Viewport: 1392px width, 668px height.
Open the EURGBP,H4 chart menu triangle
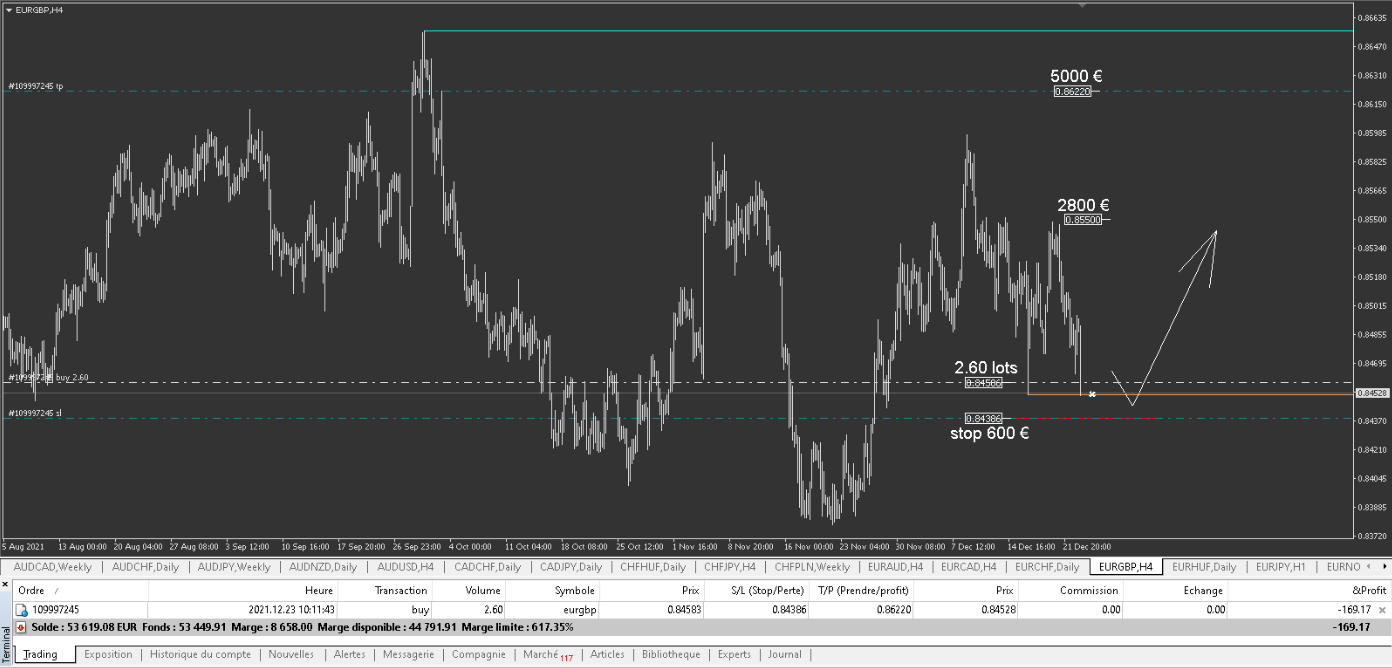9,9
